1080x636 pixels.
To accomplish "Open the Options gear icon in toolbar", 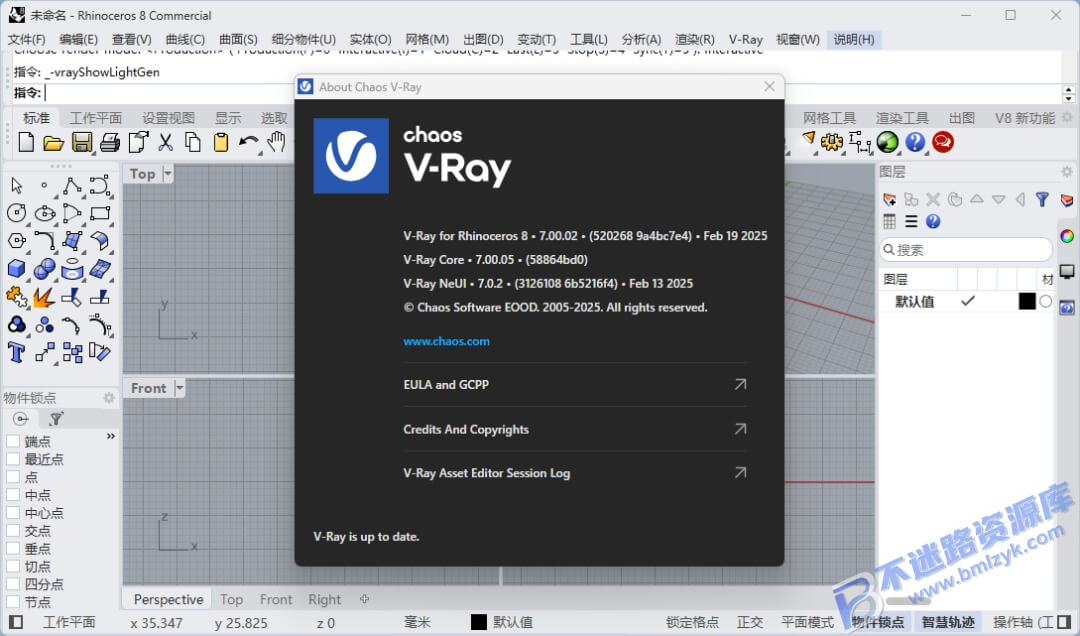I will [x=832, y=143].
